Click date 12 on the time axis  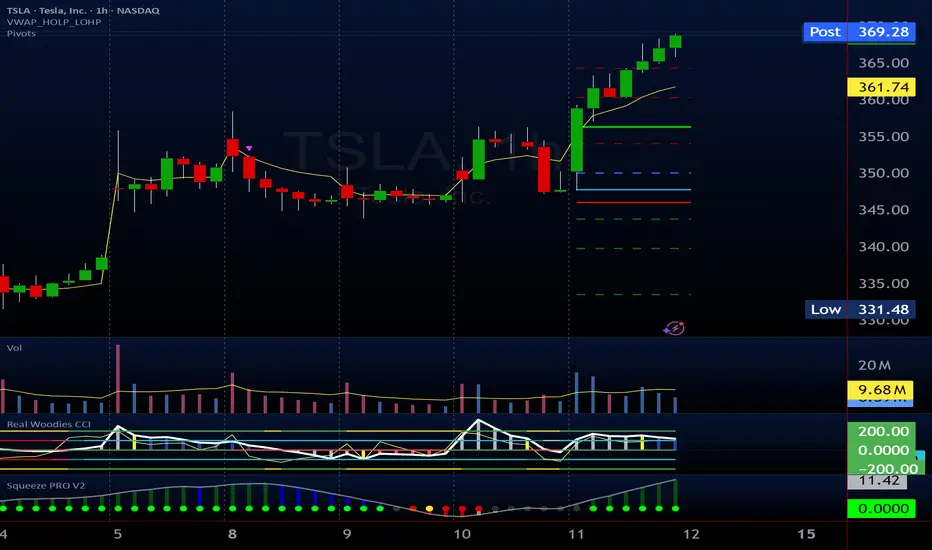tap(691, 534)
